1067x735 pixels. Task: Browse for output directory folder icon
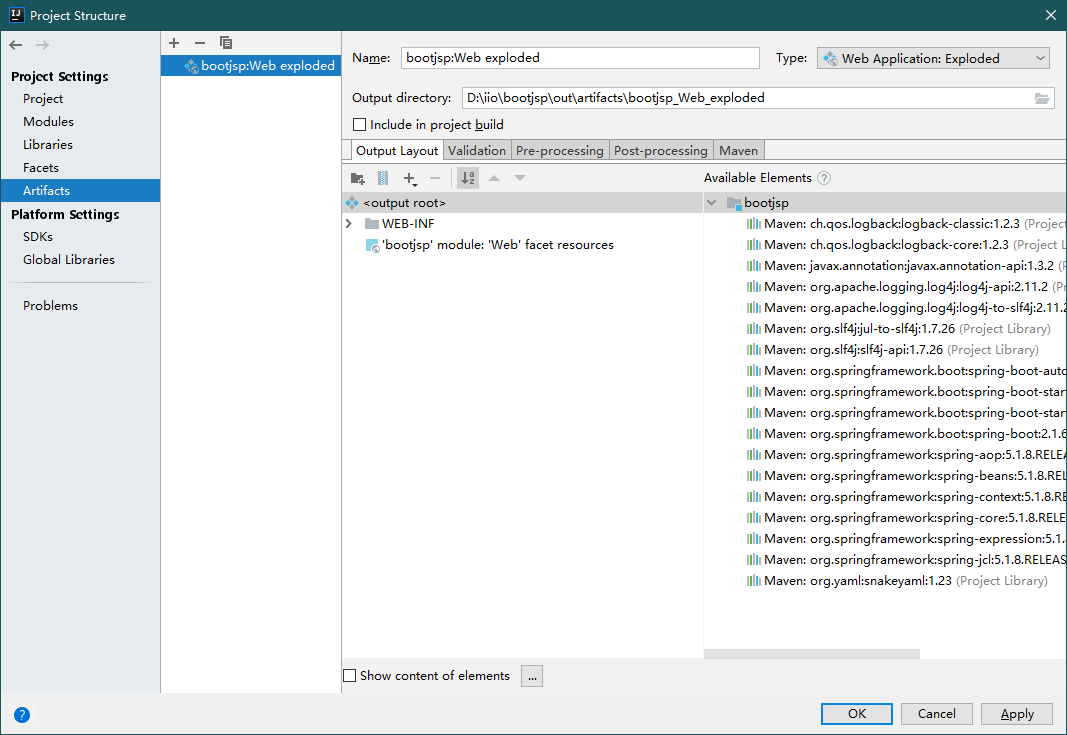[x=1042, y=98]
